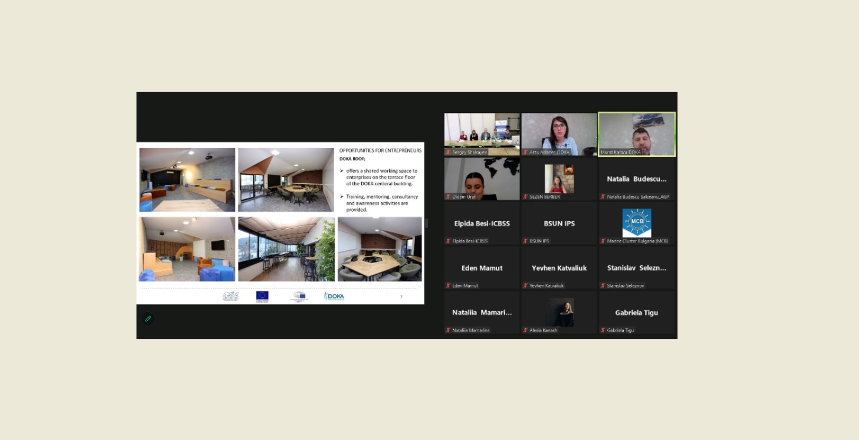The height and width of the screenshot is (440, 859).
Task: Click the MCB logo avatar
Action: pos(637,222)
